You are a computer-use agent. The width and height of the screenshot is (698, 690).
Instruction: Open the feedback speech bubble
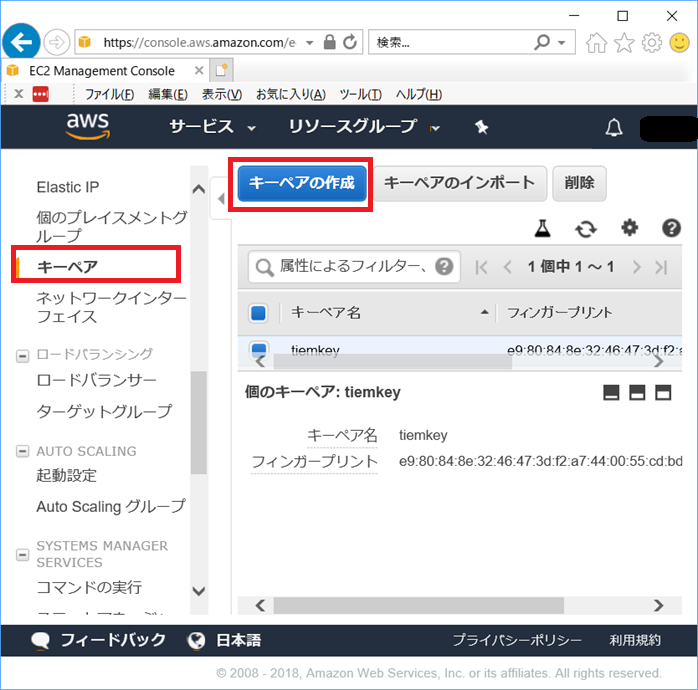point(41,640)
